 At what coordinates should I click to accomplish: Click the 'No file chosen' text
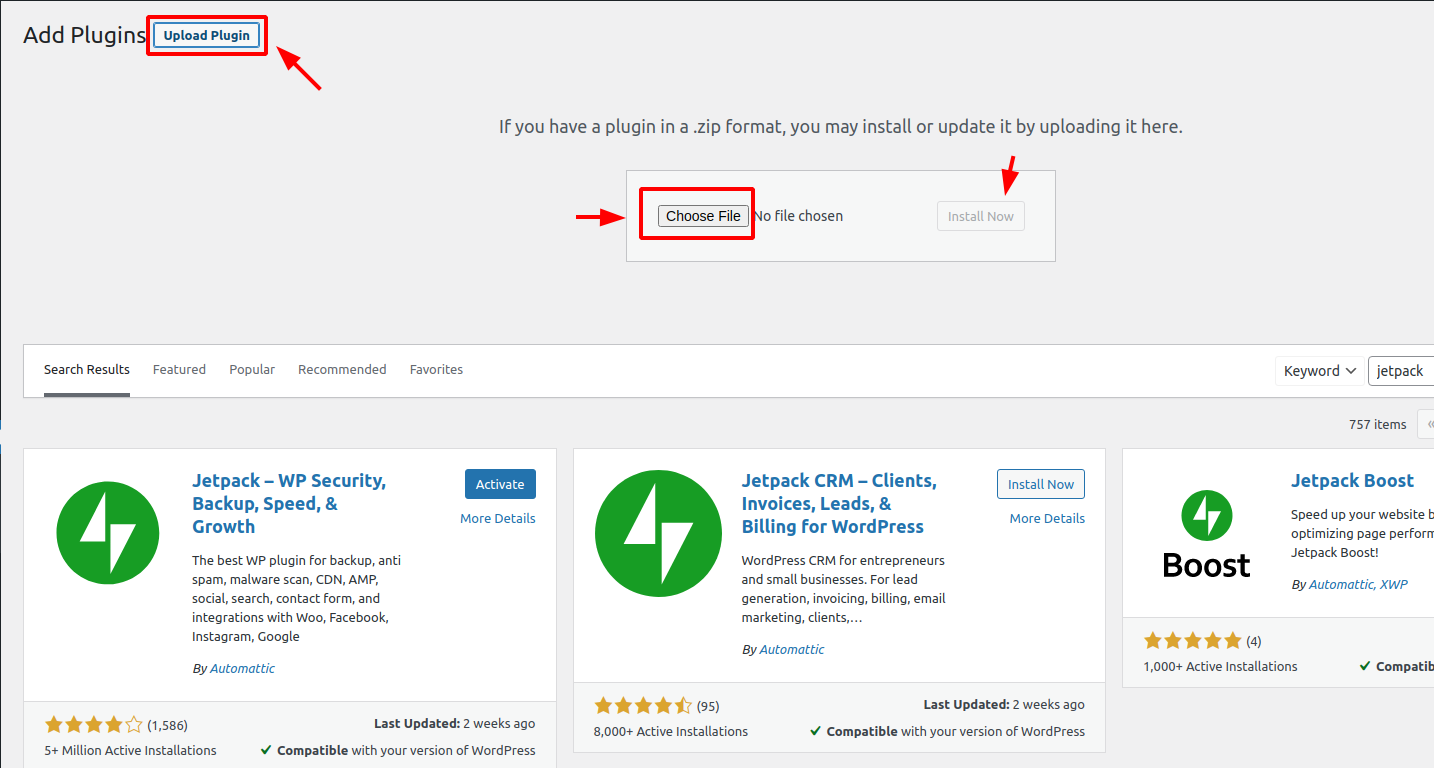coord(798,216)
